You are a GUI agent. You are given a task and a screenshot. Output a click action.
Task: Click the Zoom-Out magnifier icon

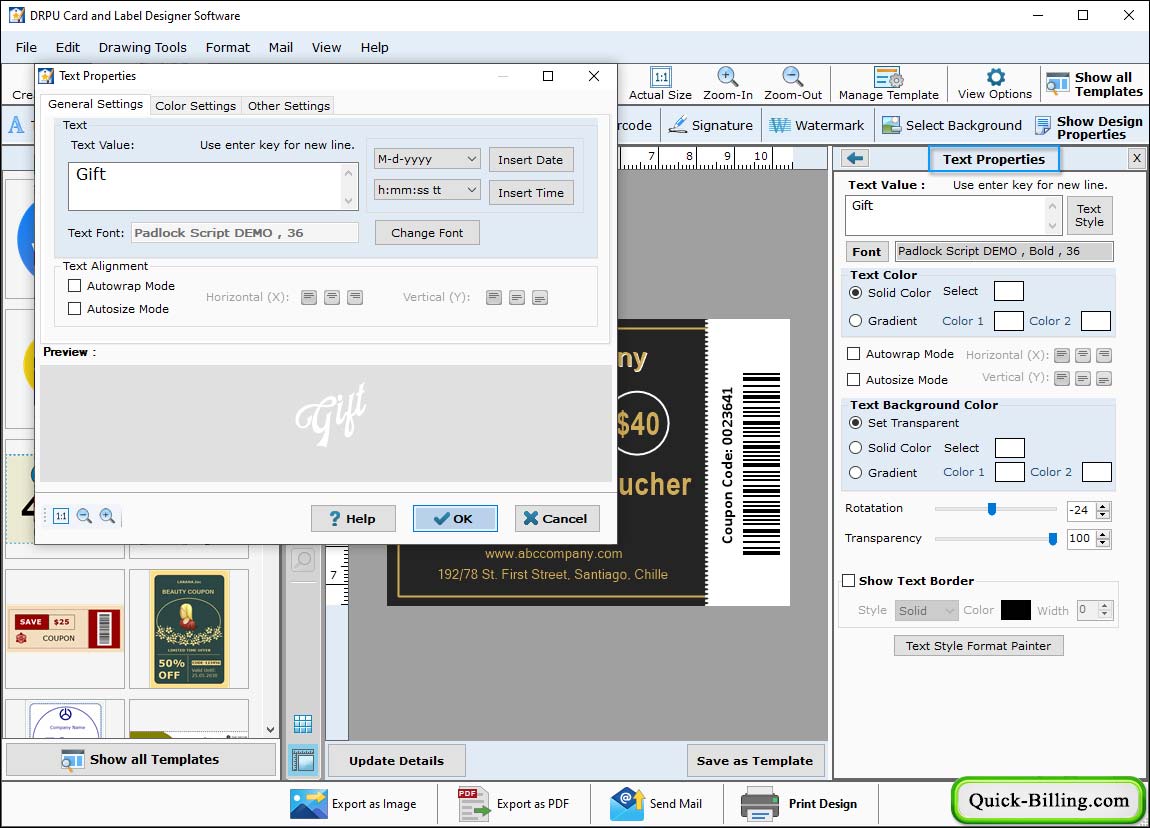pyautogui.click(x=793, y=76)
